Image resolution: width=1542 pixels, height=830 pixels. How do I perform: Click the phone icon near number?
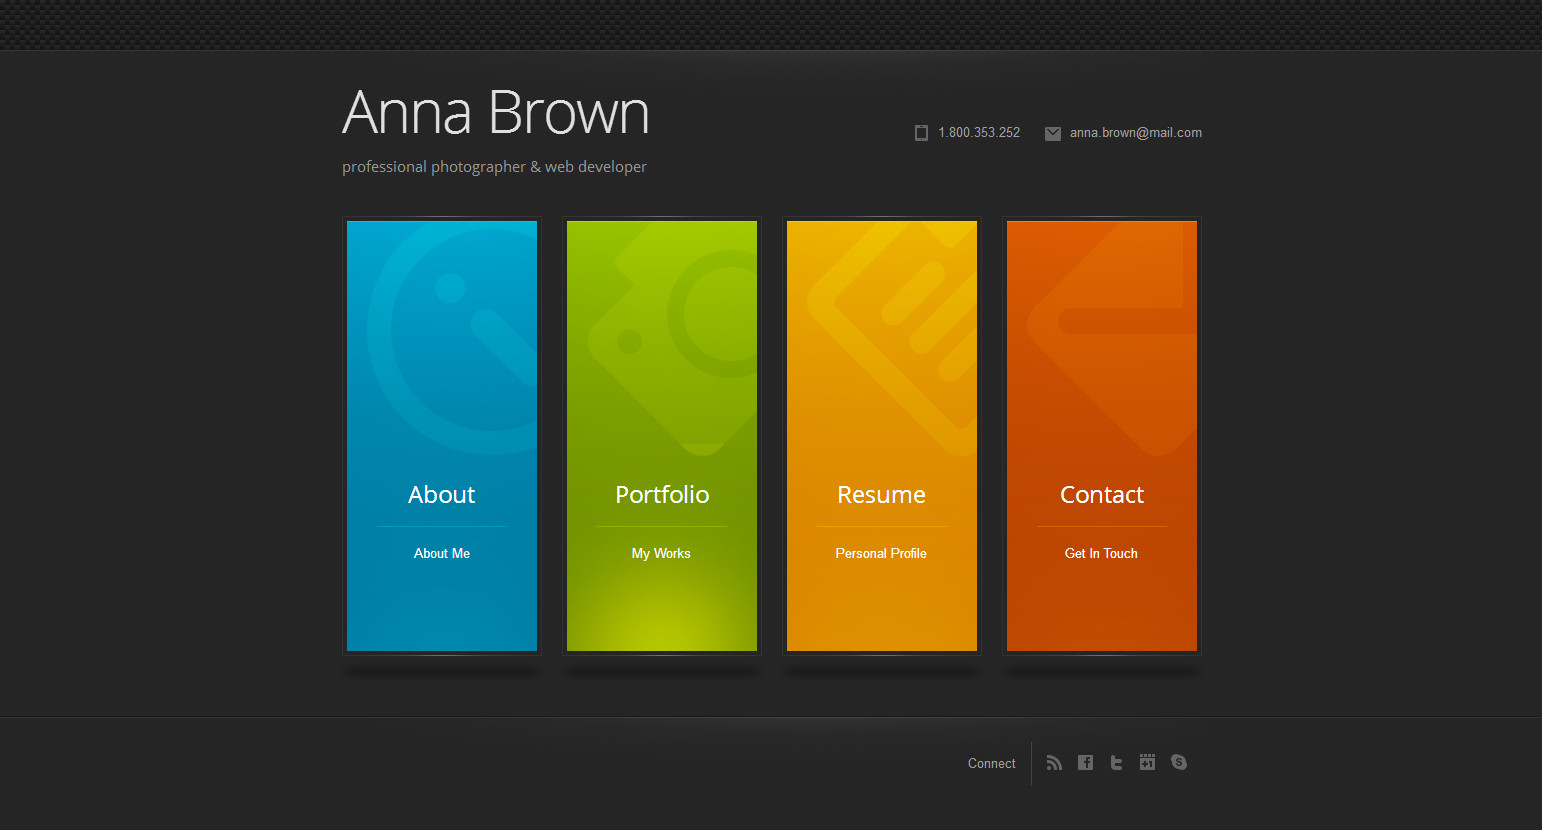click(x=921, y=133)
